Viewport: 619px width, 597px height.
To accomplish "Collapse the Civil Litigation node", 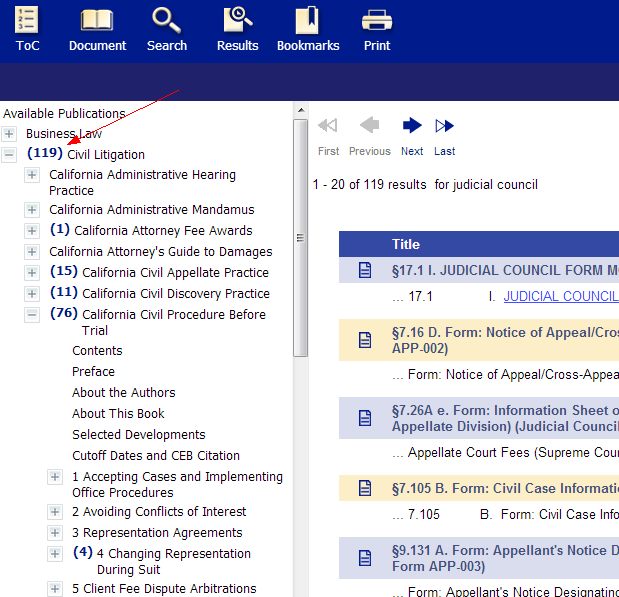I will coord(9,155).
